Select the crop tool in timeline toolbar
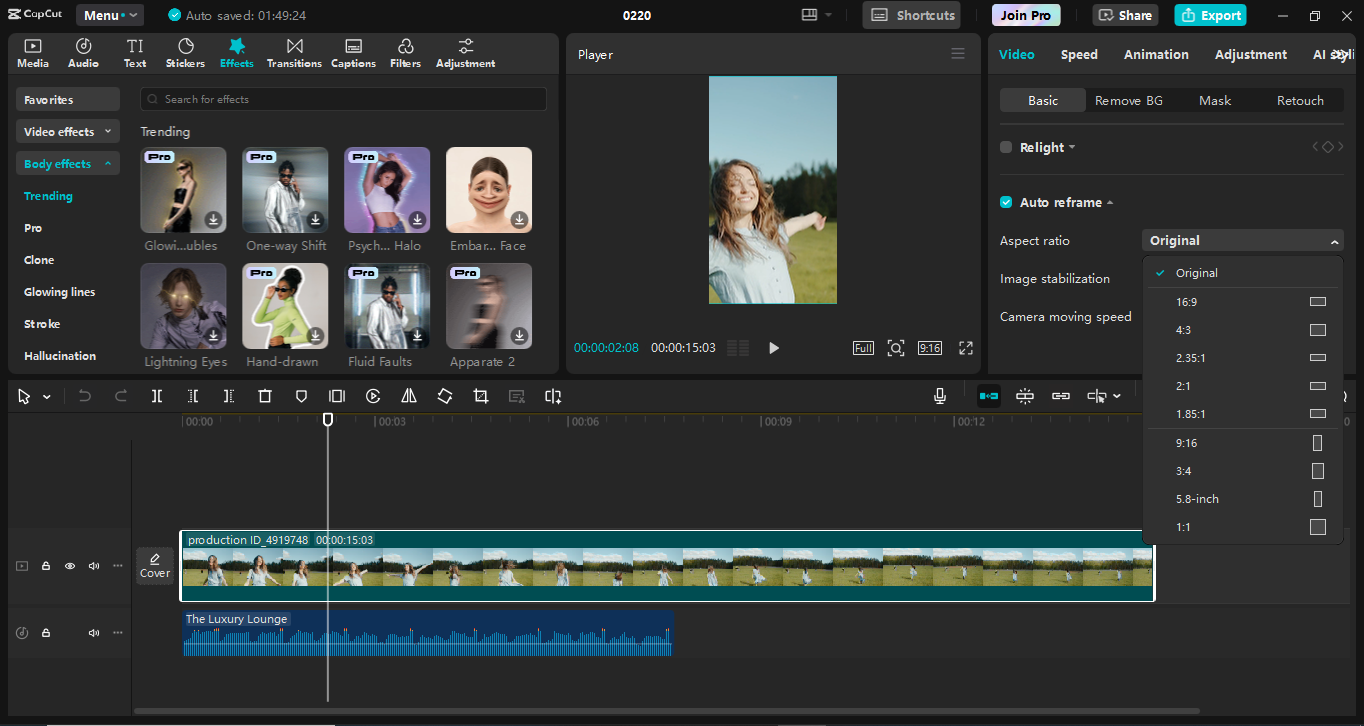This screenshot has width=1364, height=726. click(x=481, y=396)
